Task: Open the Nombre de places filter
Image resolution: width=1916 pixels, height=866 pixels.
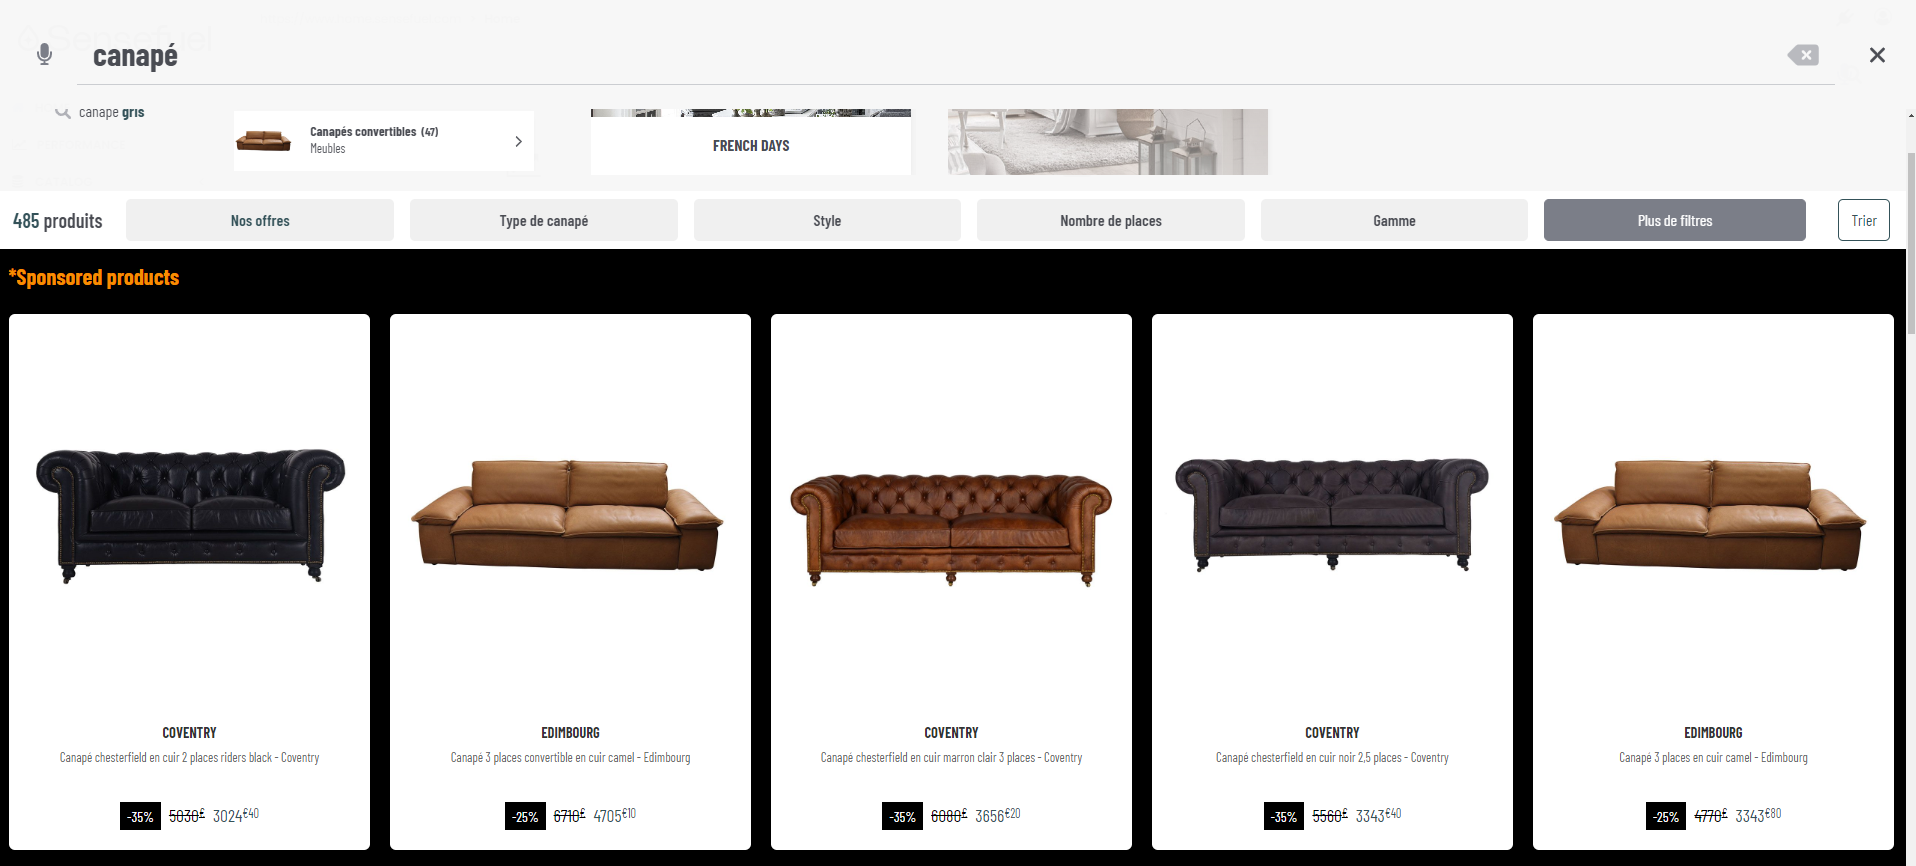Action: pyautogui.click(x=1111, y=220)
